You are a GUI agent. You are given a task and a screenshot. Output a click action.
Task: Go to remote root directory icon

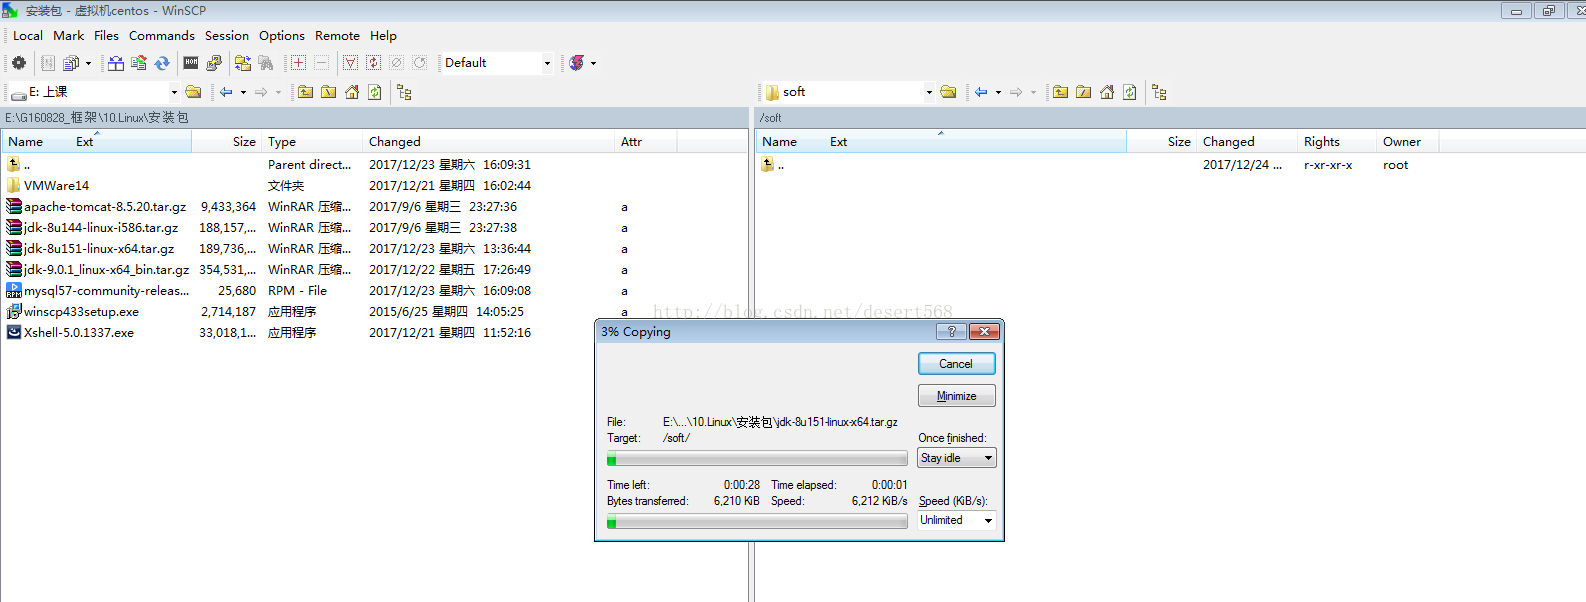pyautogui.click(x=1084, y=92)
